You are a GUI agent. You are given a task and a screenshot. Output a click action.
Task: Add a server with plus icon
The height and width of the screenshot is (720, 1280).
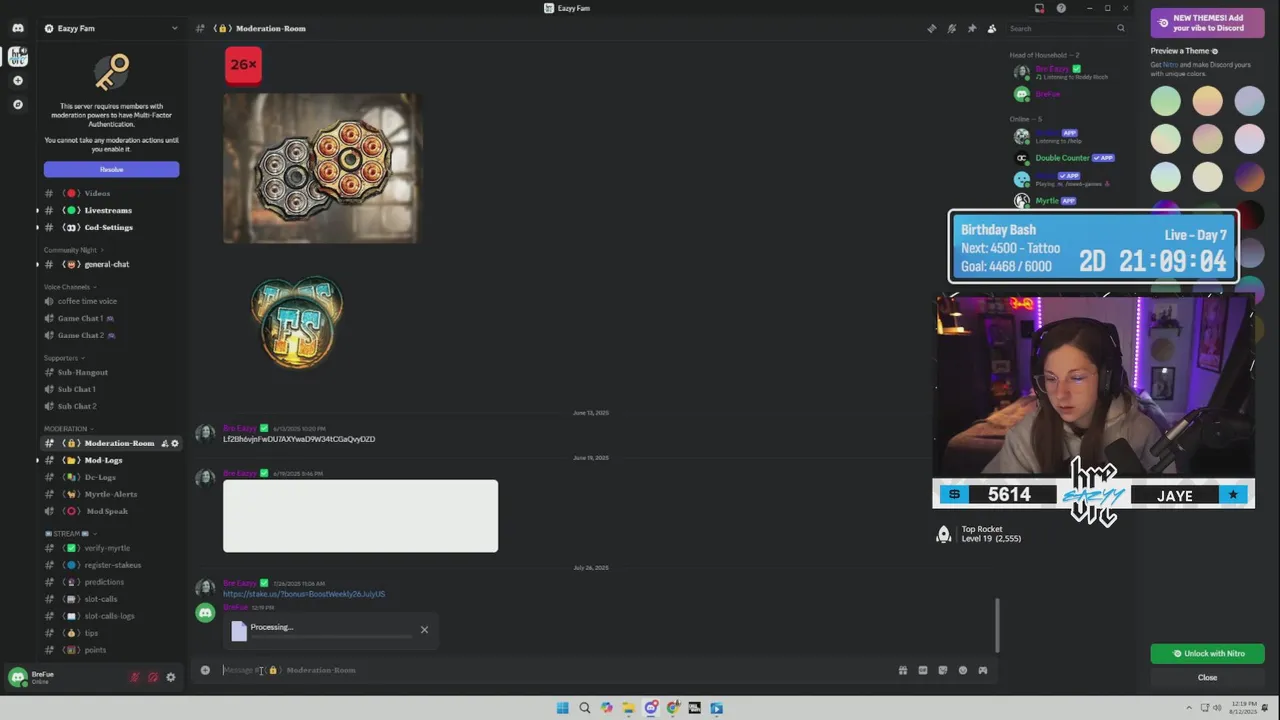point(17,81)
